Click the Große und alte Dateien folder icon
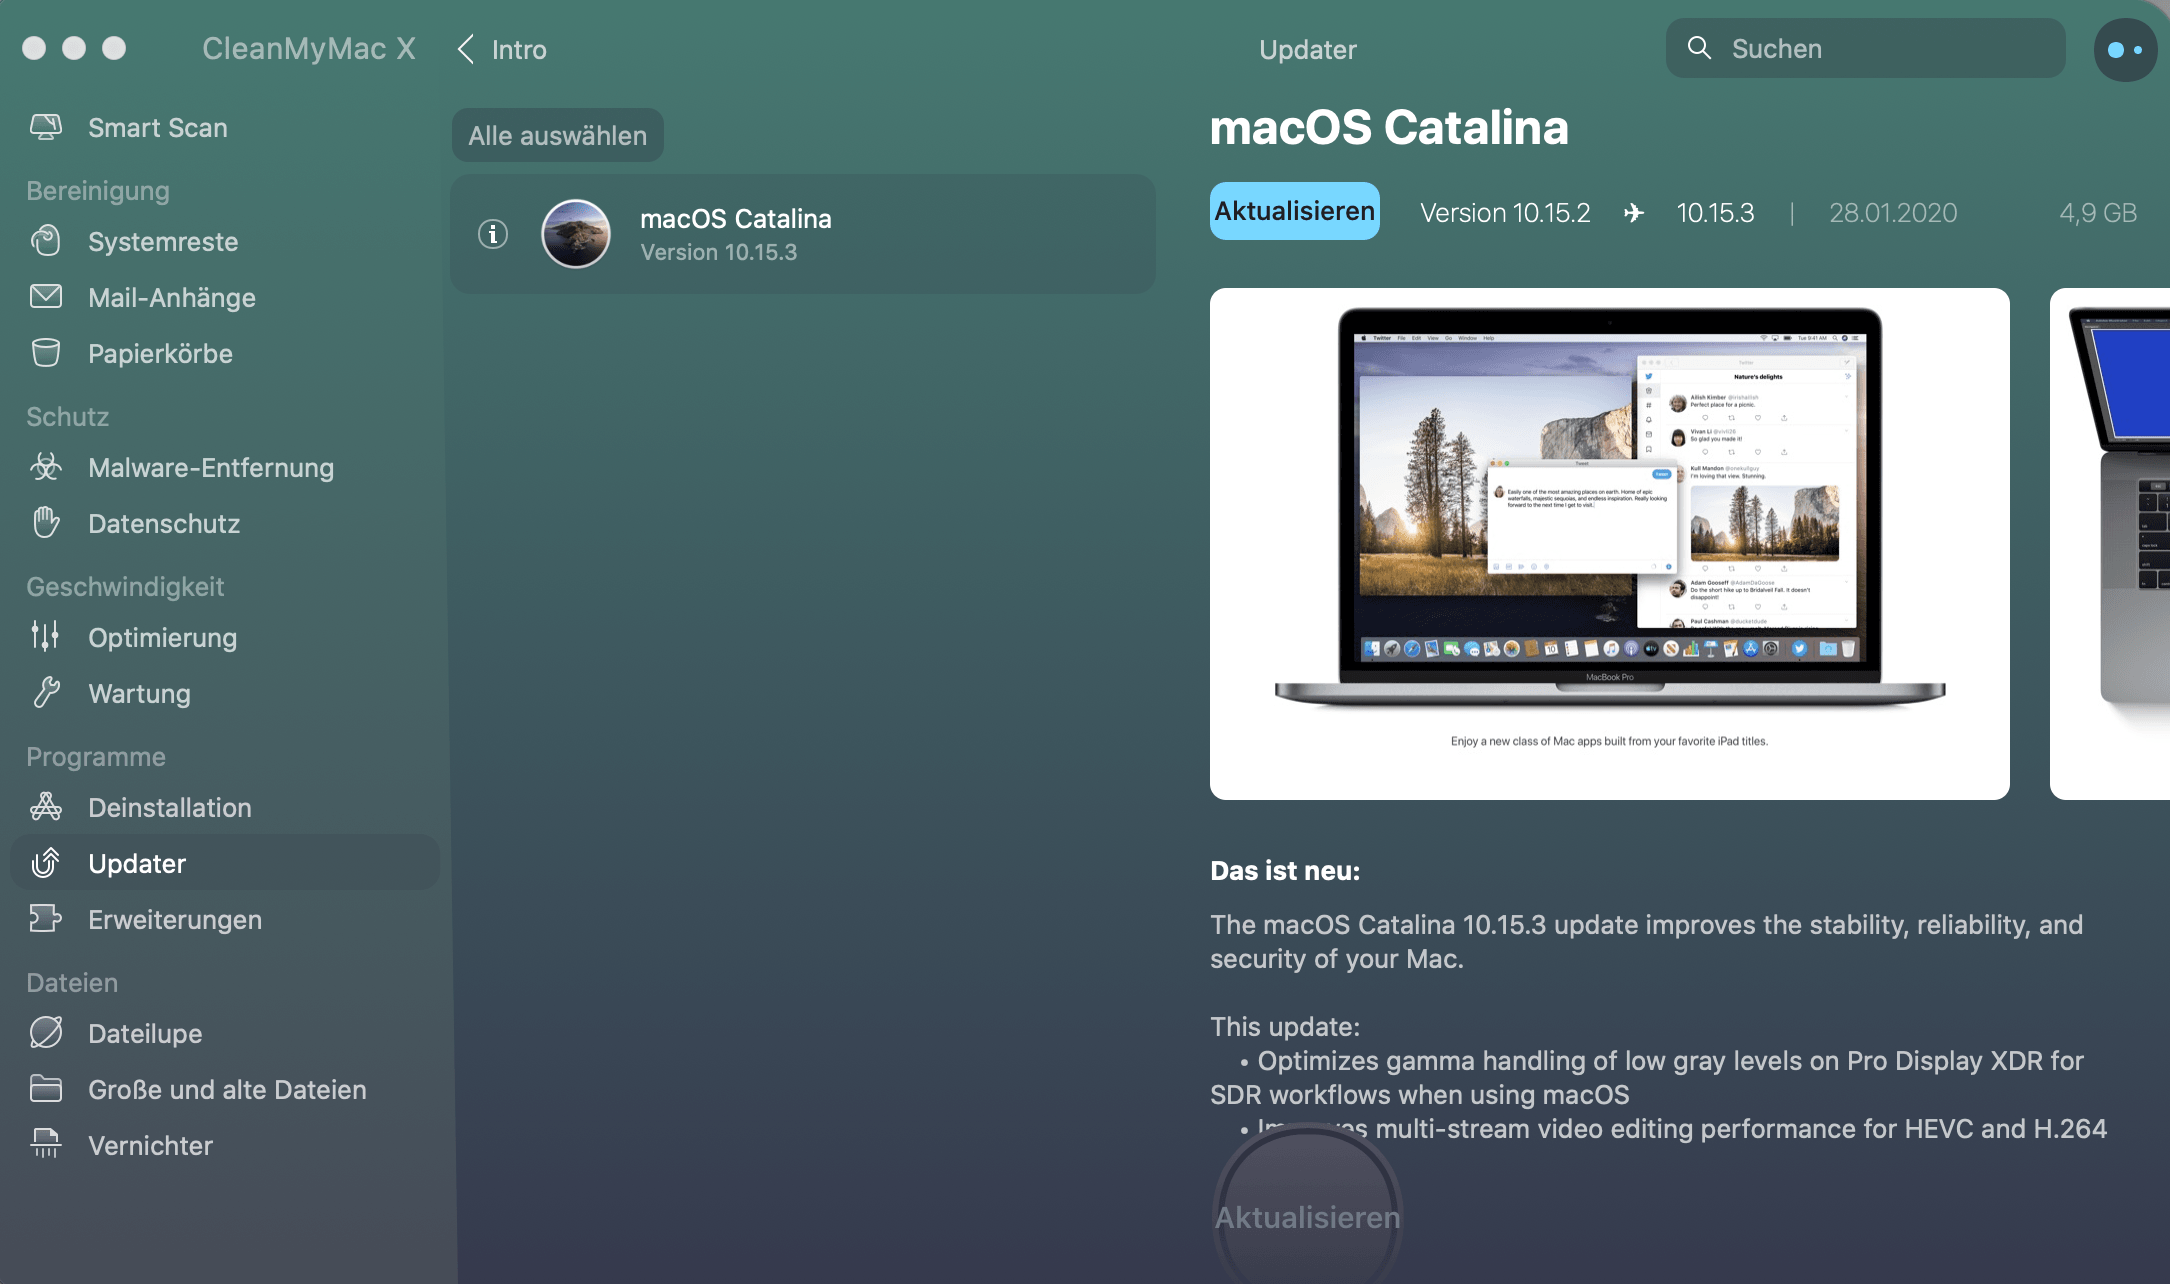2170x1284 pixels. pos(46,1089)
